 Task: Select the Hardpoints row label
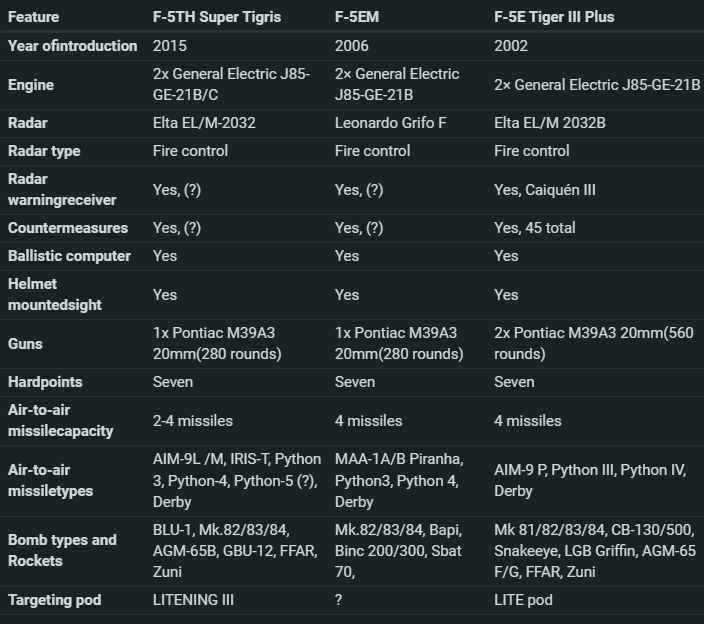tap(45, 382)
